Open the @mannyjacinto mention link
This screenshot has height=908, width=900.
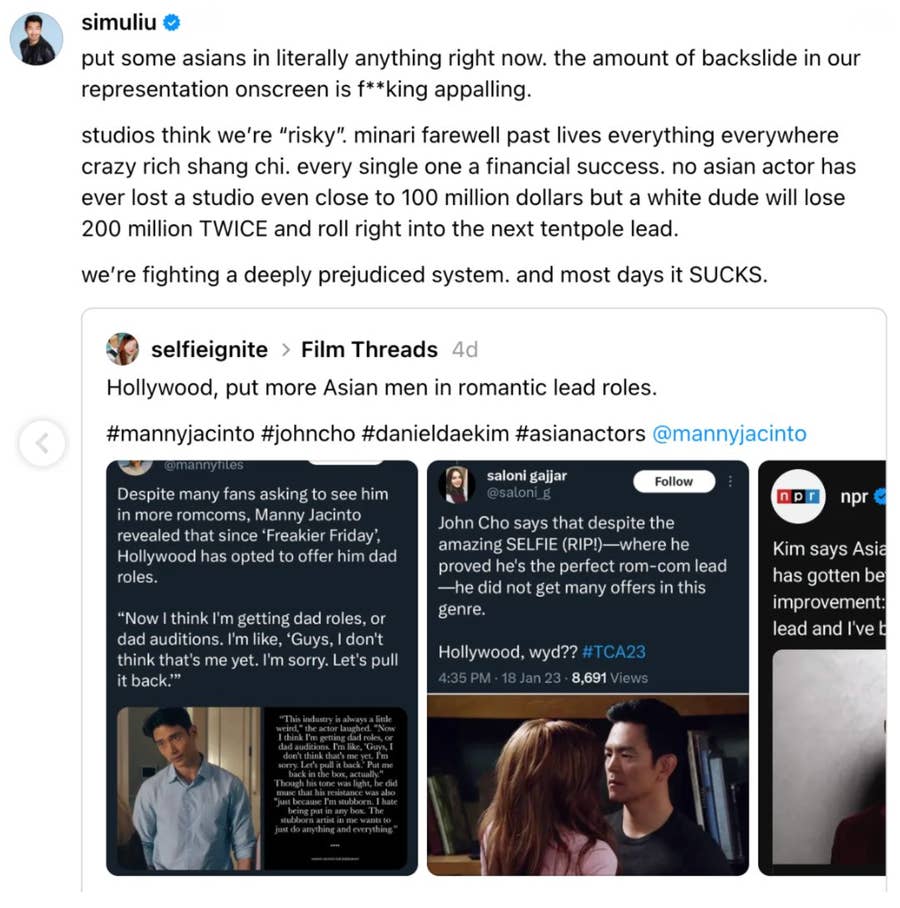click(x=728, y=434)
